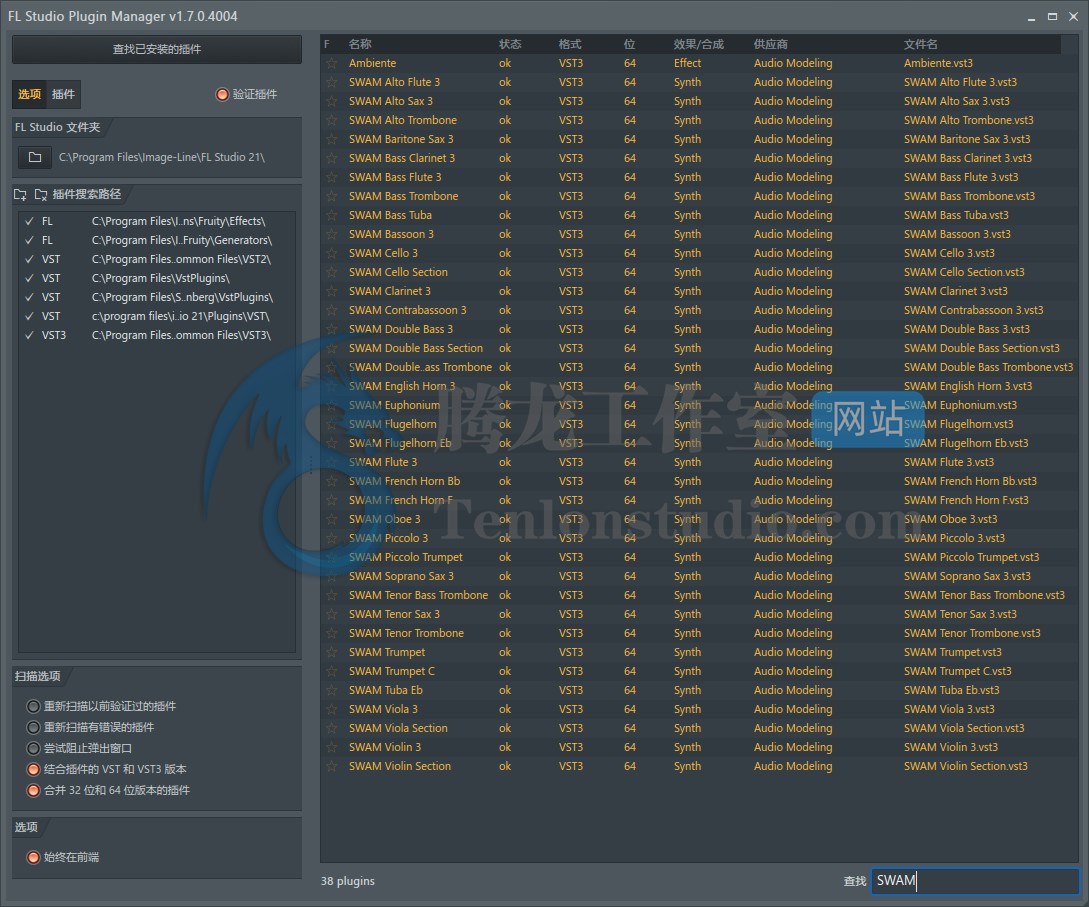Uncheck the VstPlugins search path

[x=29, y=278]
